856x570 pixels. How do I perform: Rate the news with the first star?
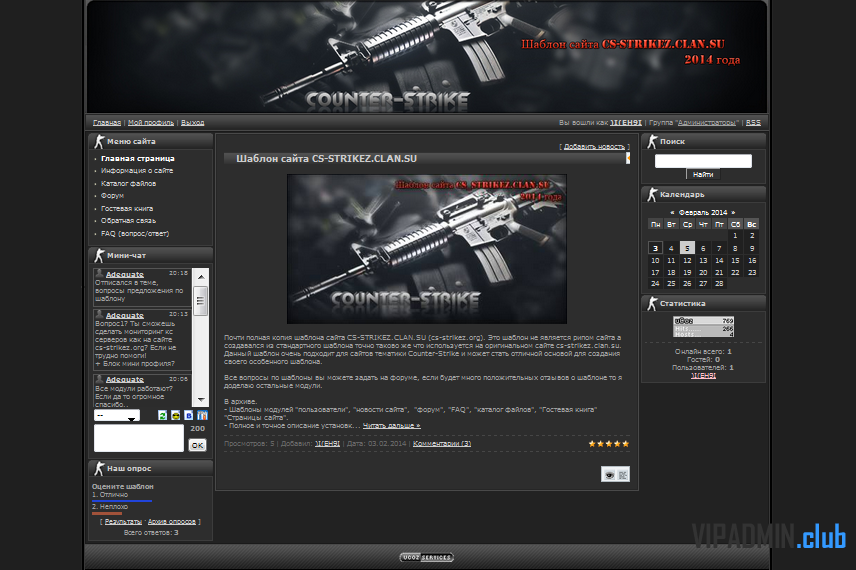[x=592, y=444]
